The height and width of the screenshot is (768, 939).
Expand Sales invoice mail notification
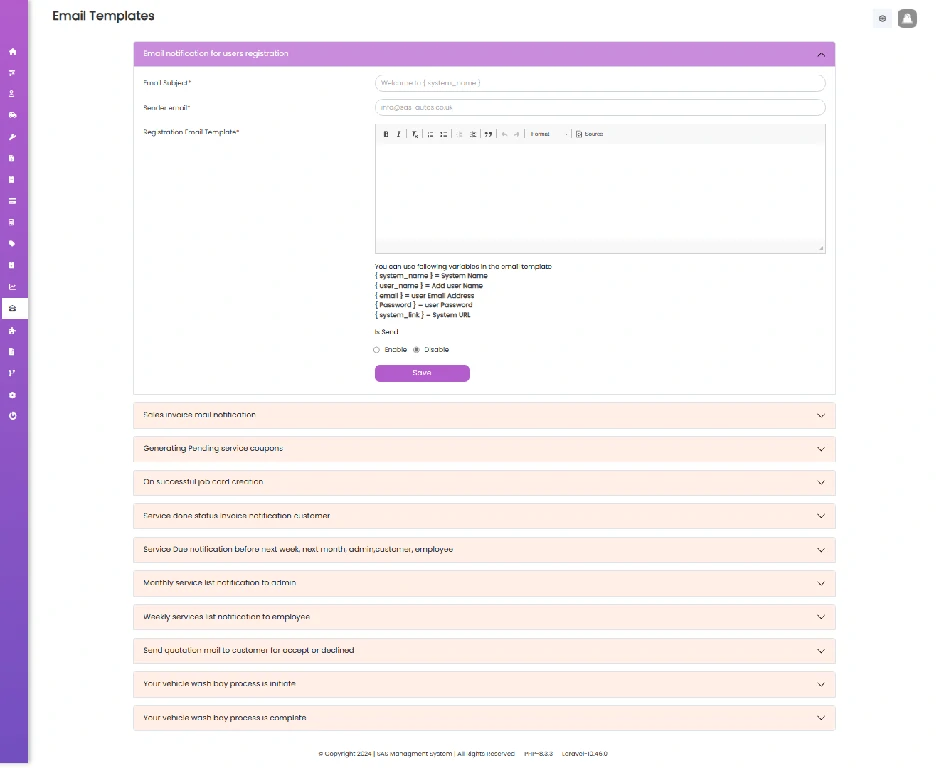[484, 415]
